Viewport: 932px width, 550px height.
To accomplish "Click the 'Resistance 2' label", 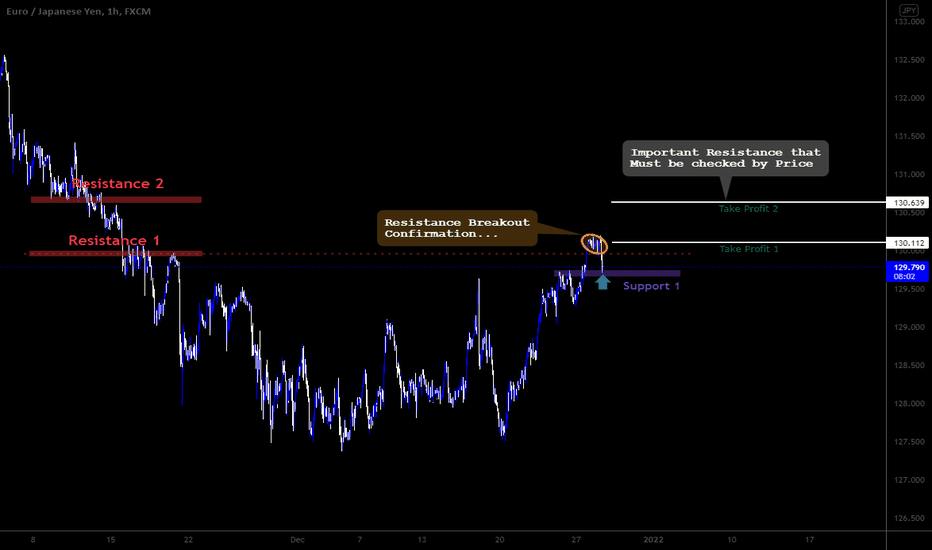I will (x=117, y=184).
